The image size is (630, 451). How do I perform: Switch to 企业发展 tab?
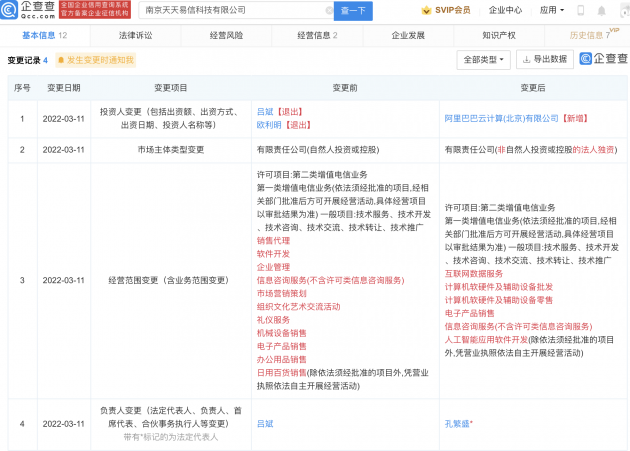click(x=408, y=35)
